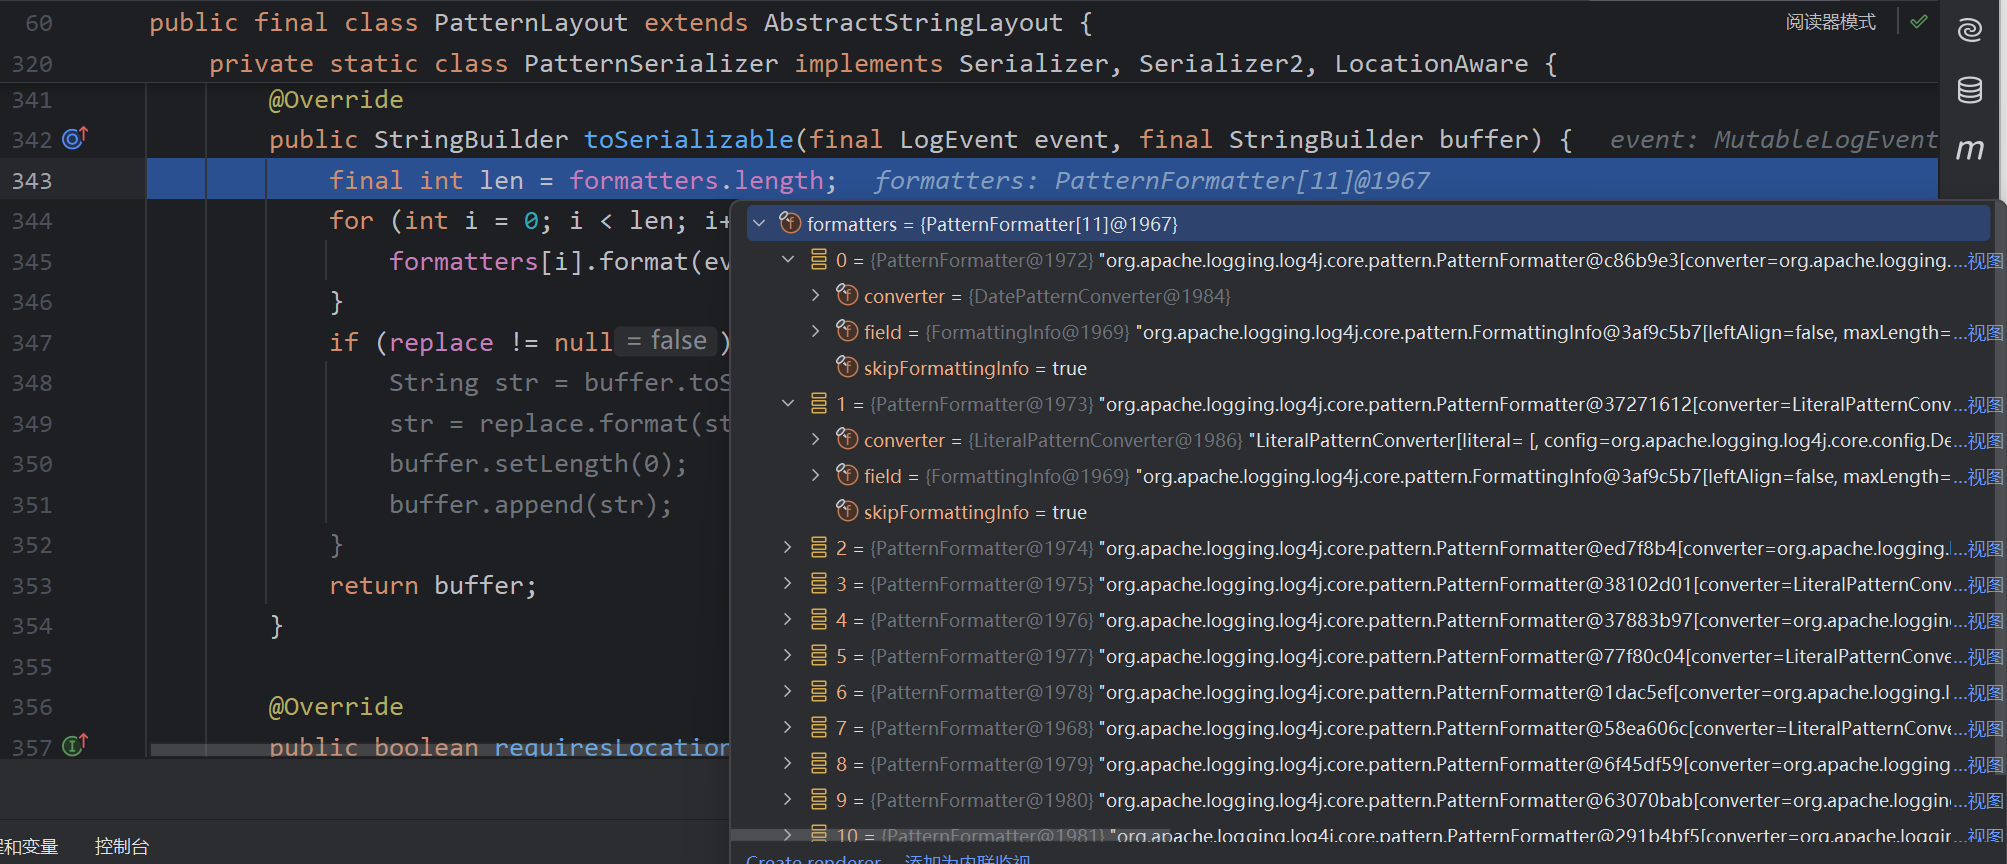The image size is (2007, 864).
Task: Open 视图 link for element 0 row
Action: [x=1985, y=261]
